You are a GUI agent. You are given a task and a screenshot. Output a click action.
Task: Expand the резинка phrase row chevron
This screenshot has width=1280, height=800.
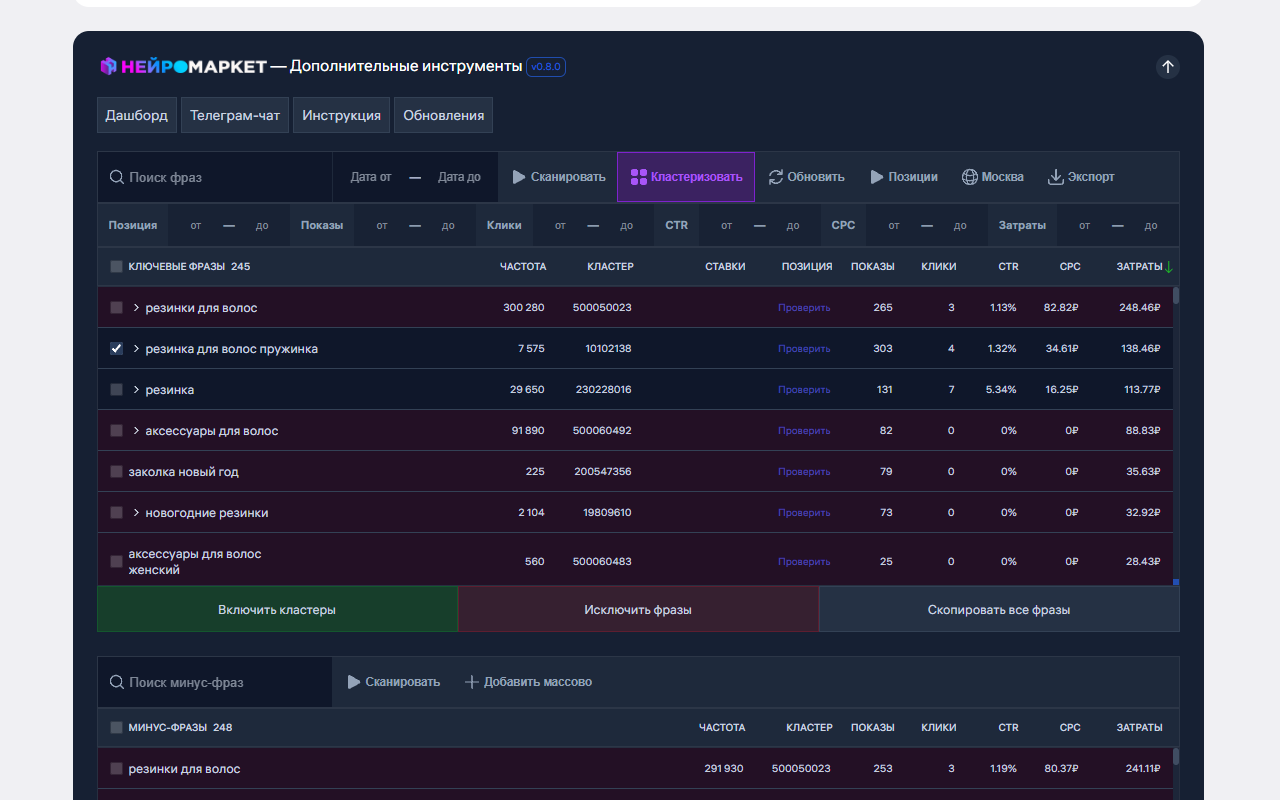(136, 390)
